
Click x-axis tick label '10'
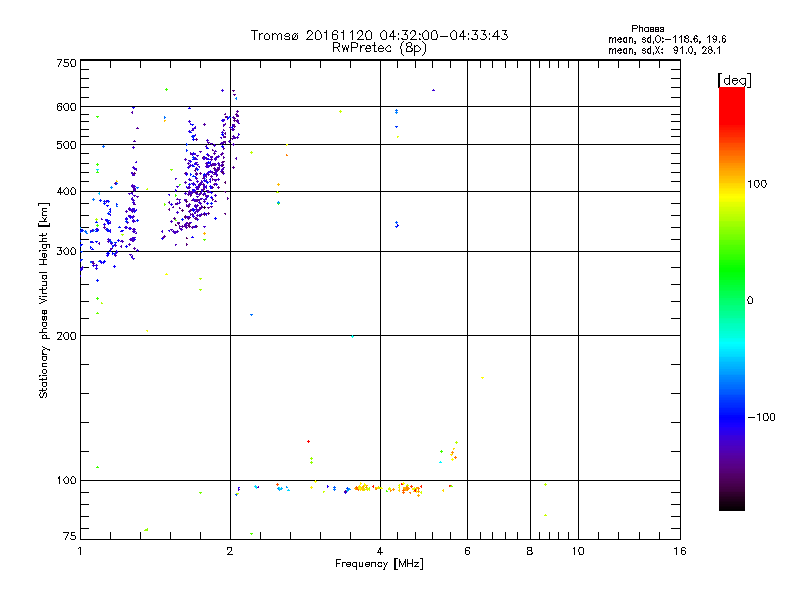click(x=578, y=551)
